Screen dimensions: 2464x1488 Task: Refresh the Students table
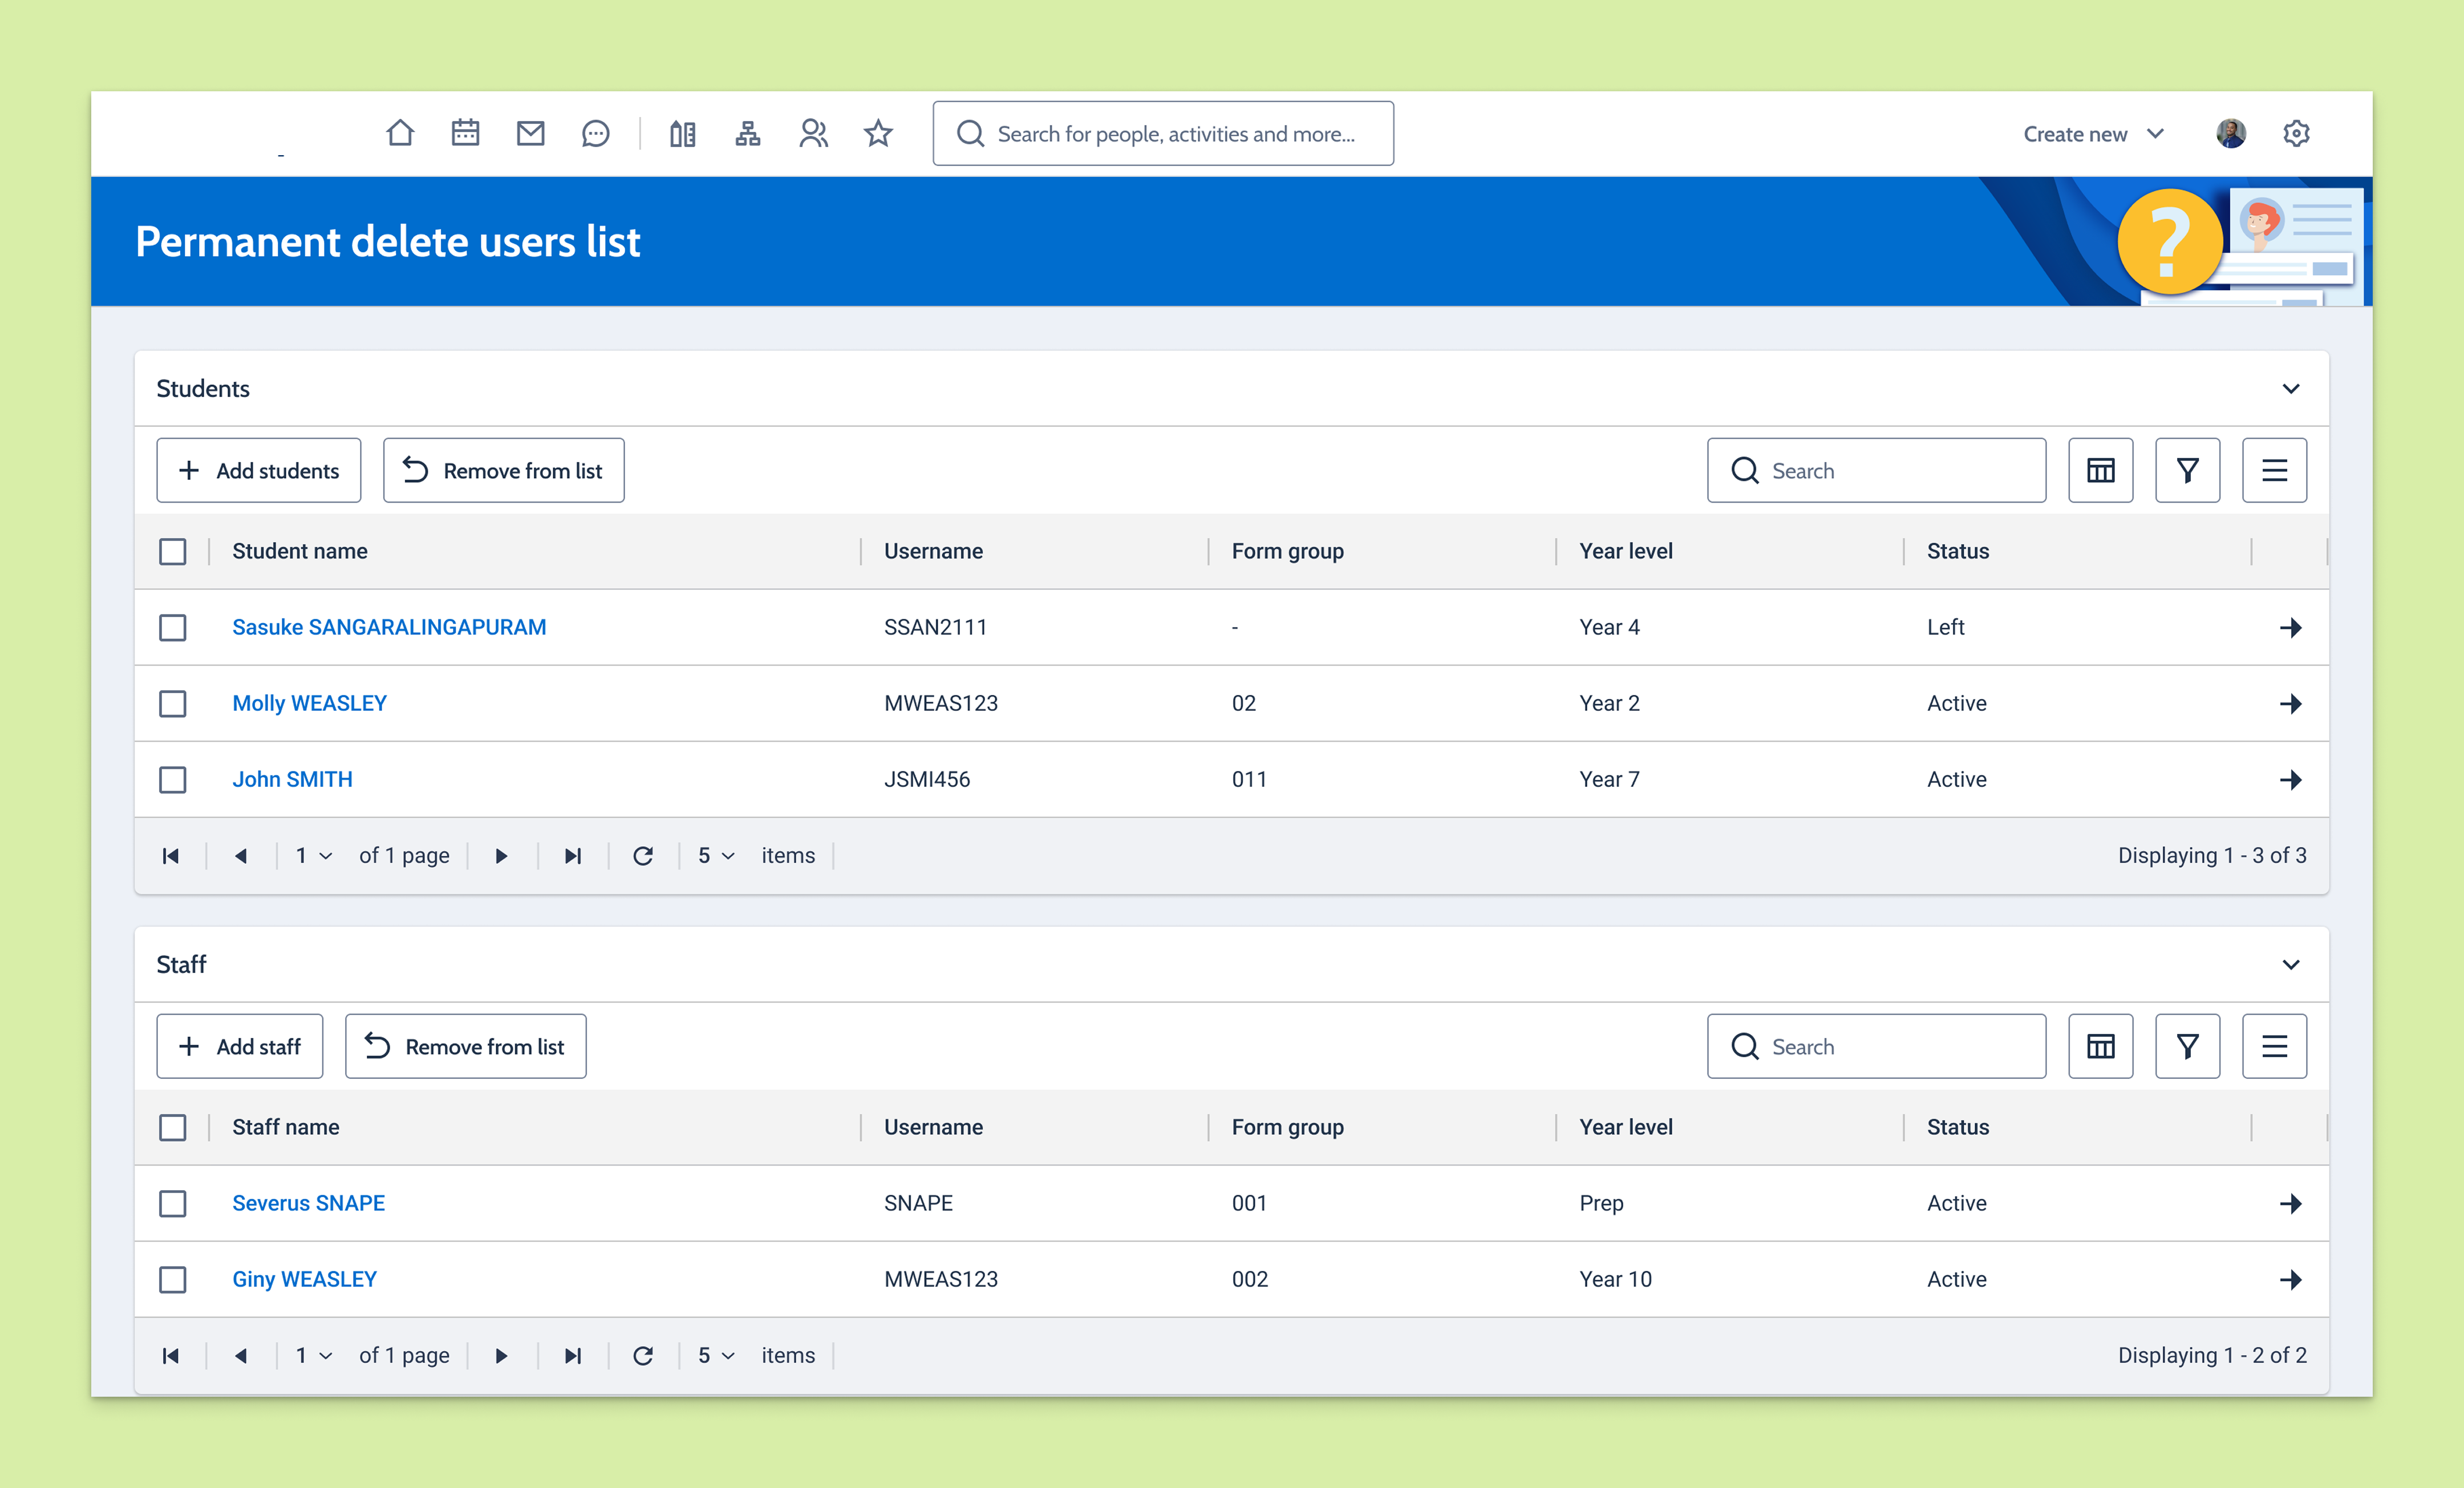click(x=643, y=855)
